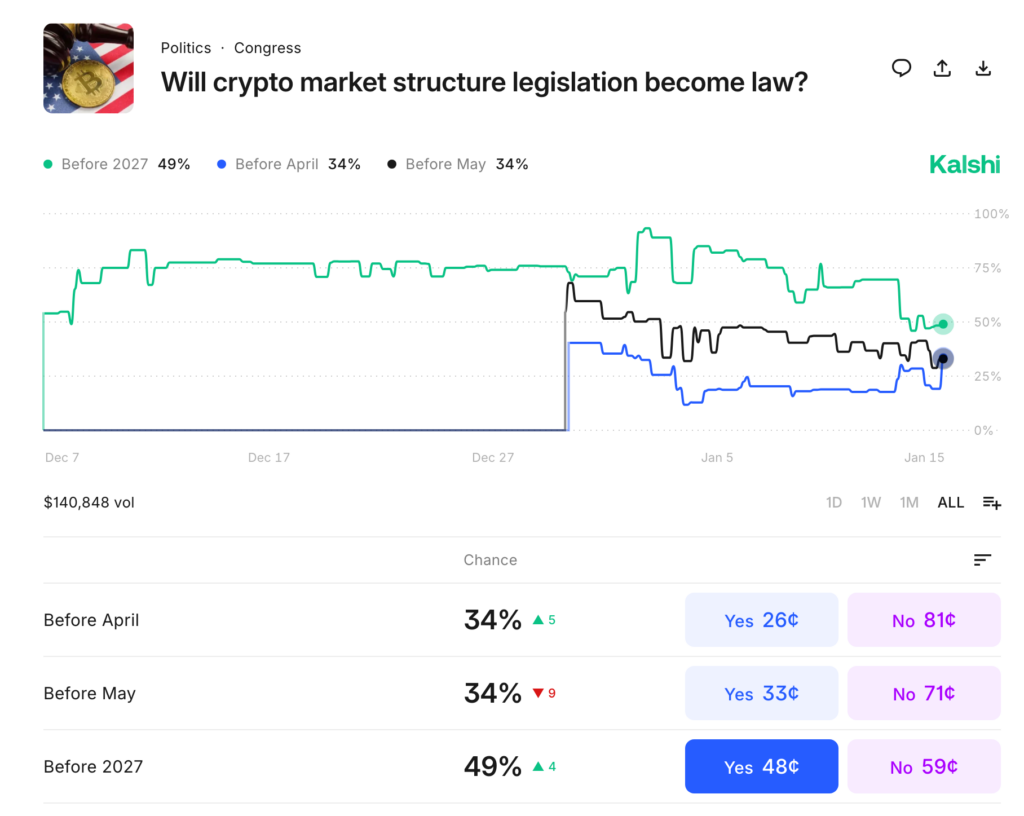Click the Yes 48¢ Before 2027 button
Screen dimensions: 1024x816
click(761, 767)
